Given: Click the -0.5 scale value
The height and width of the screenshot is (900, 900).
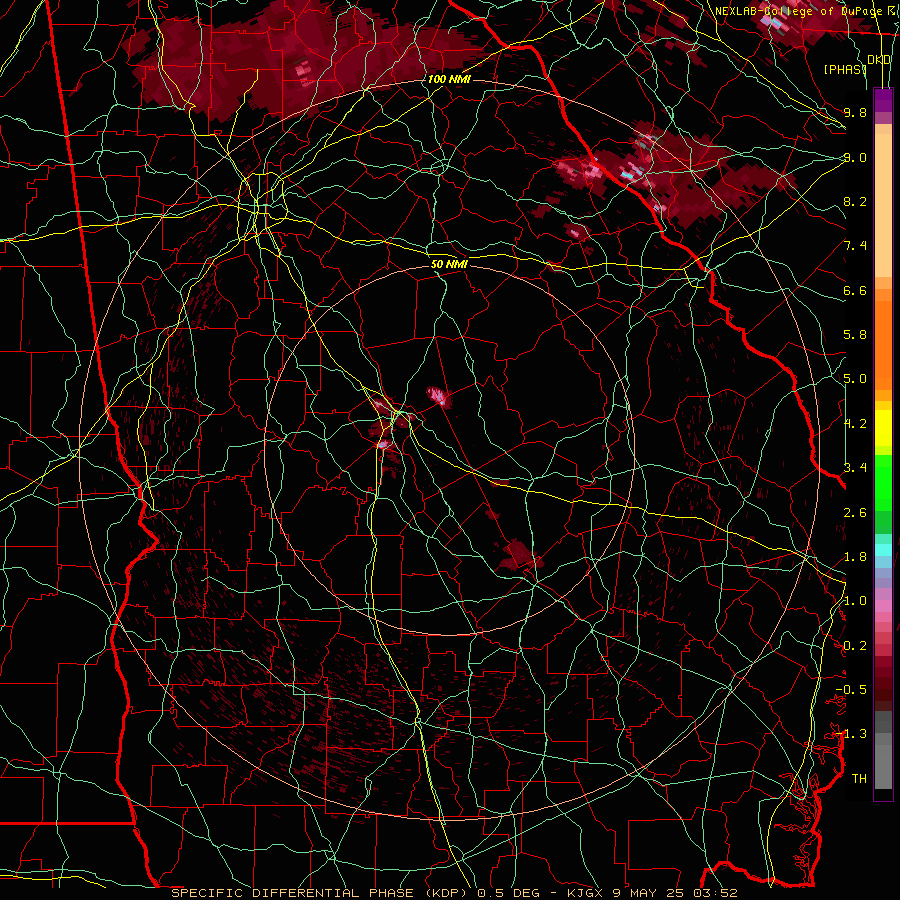Looking at the screenshot, I should [851, 690].
